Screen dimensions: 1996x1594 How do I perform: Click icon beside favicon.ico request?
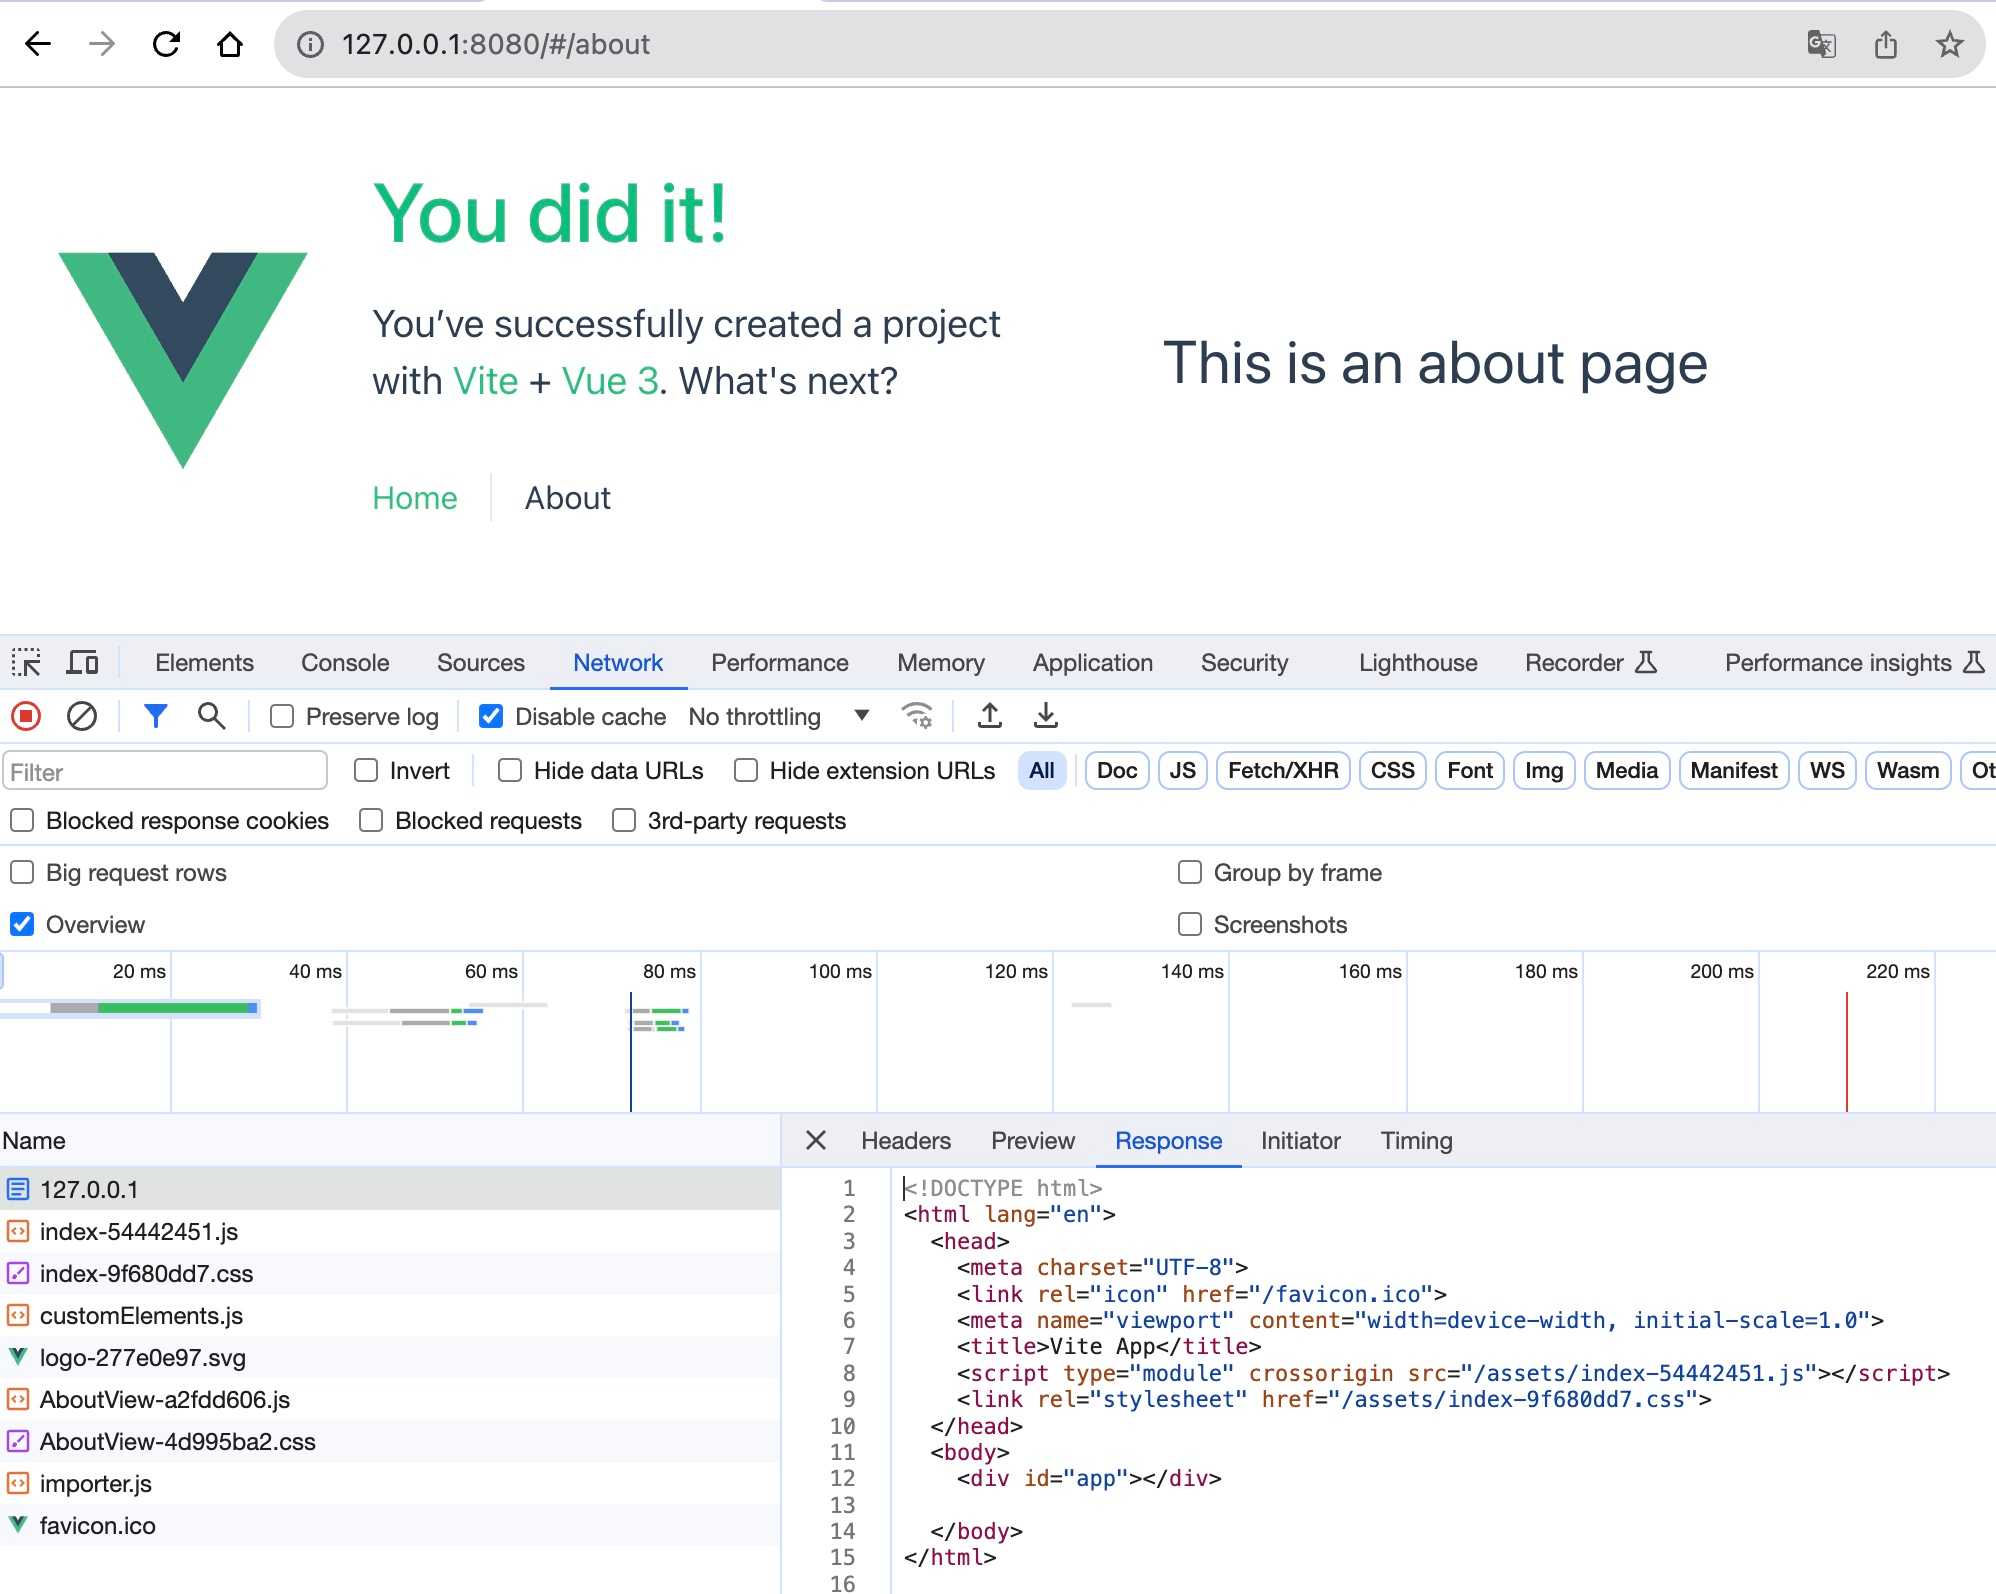pyautogui.click(x=18, y=1525)
